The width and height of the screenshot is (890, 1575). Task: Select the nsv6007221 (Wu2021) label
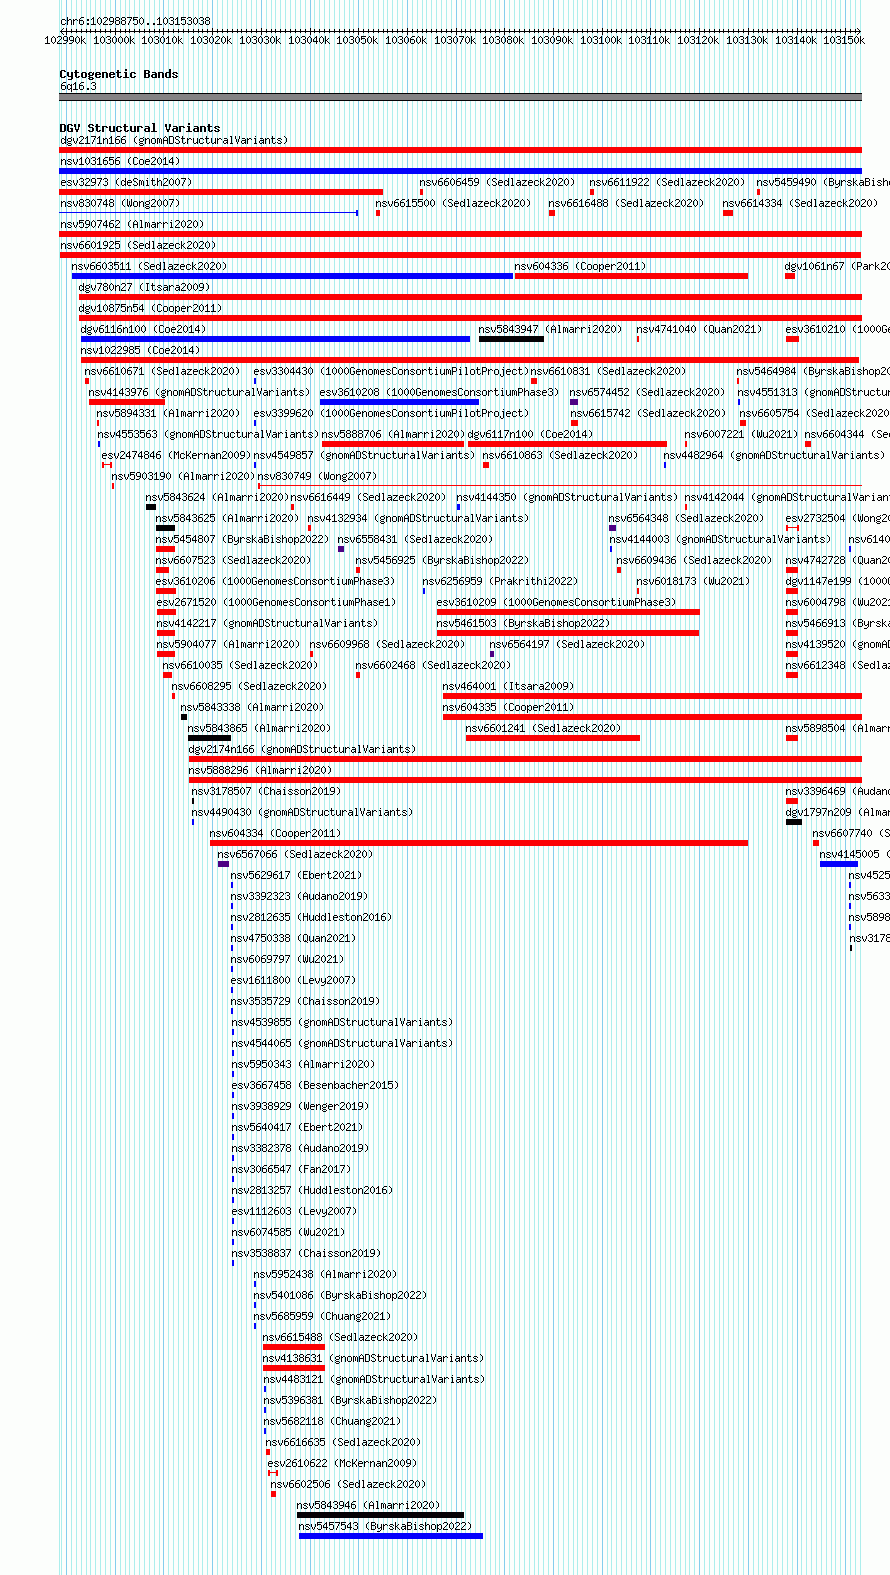coord(741,434)
